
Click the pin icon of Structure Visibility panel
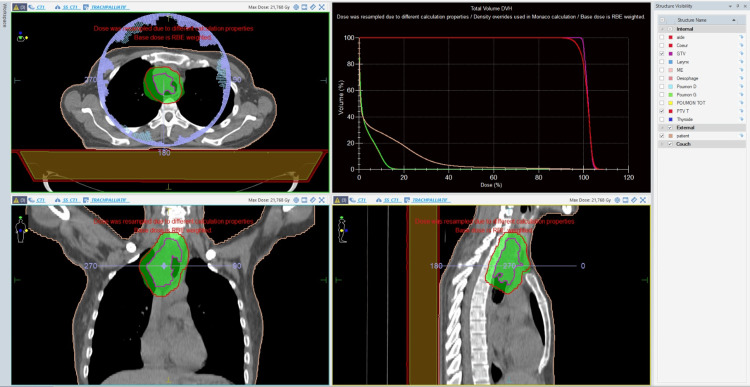click(737, 6)
